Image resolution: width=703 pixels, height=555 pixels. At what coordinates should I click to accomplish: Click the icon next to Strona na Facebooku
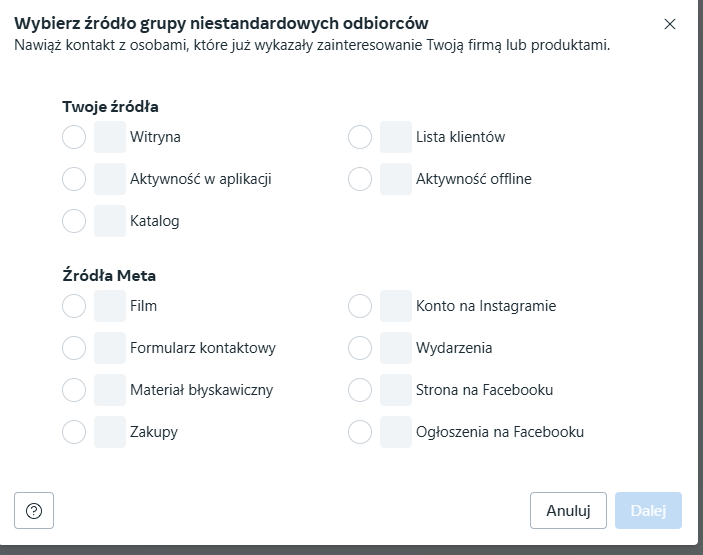pos(396,390)
